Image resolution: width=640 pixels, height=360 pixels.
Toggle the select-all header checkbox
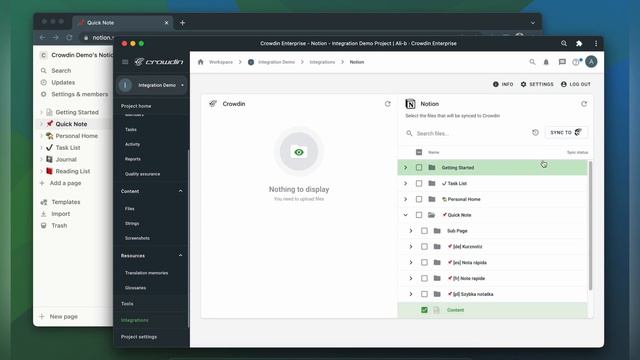(419, 152)
